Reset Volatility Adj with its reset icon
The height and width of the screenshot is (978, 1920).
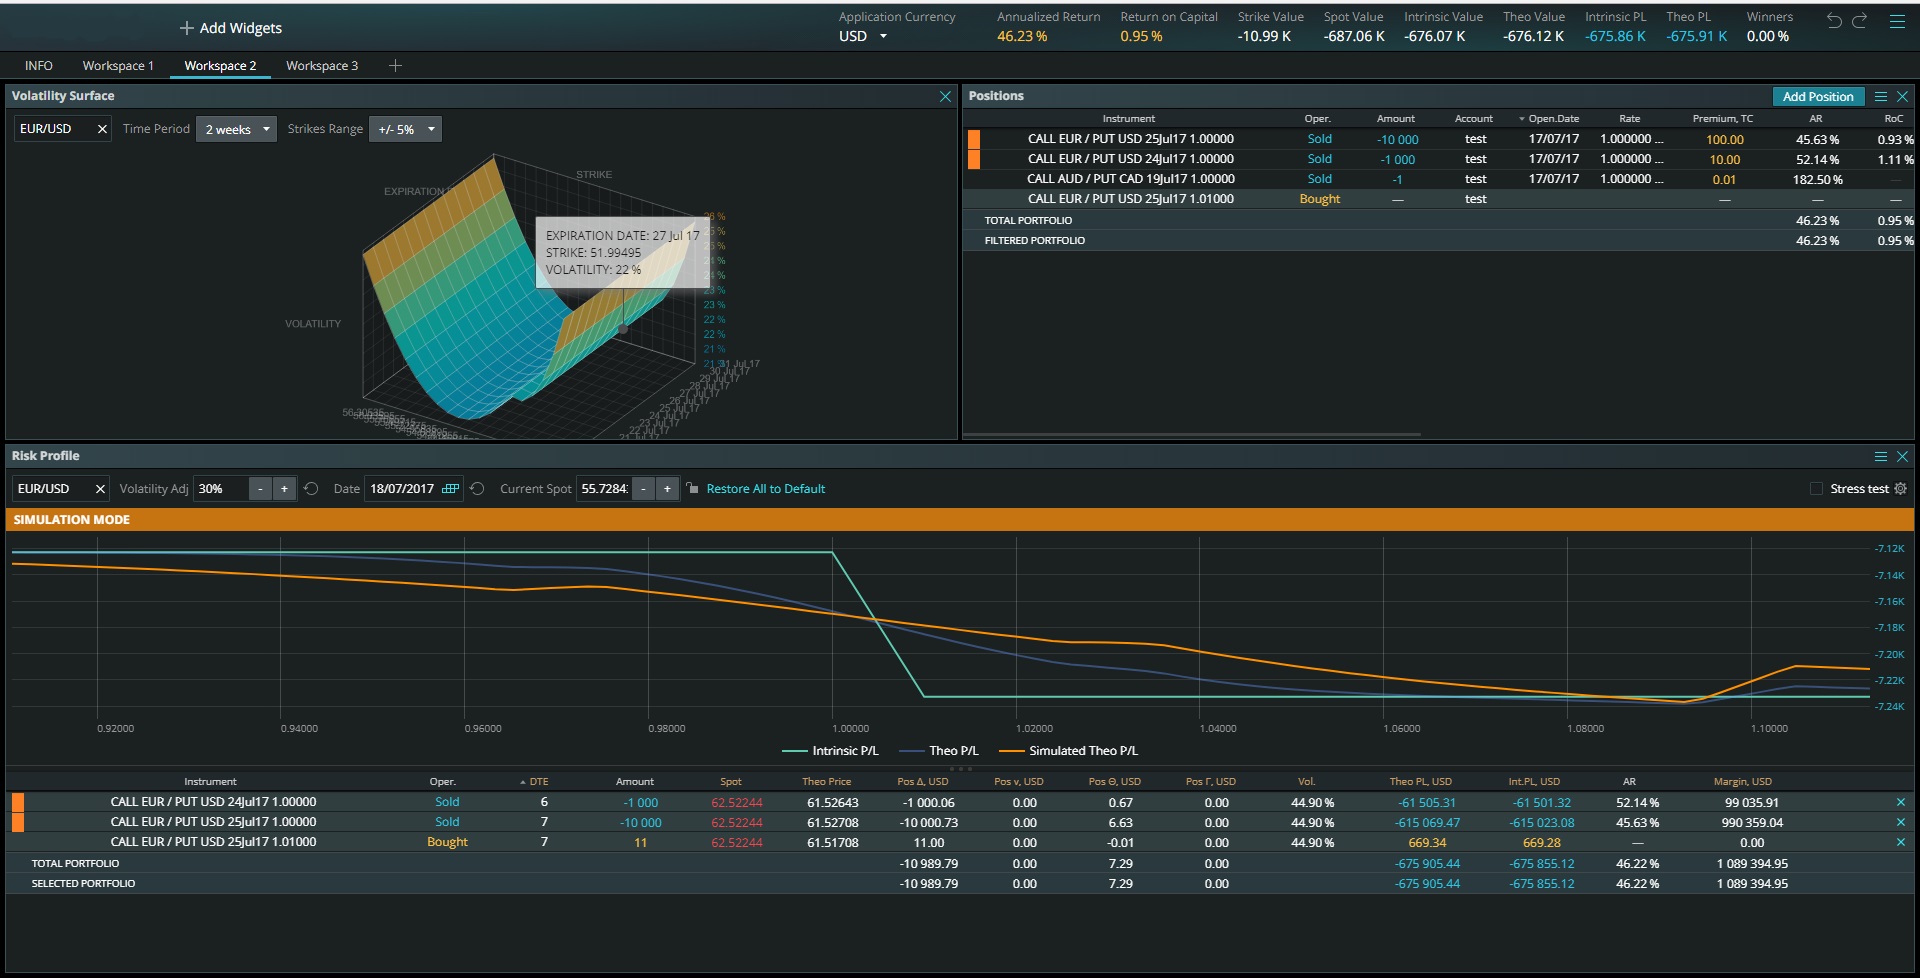click(311, 489)
